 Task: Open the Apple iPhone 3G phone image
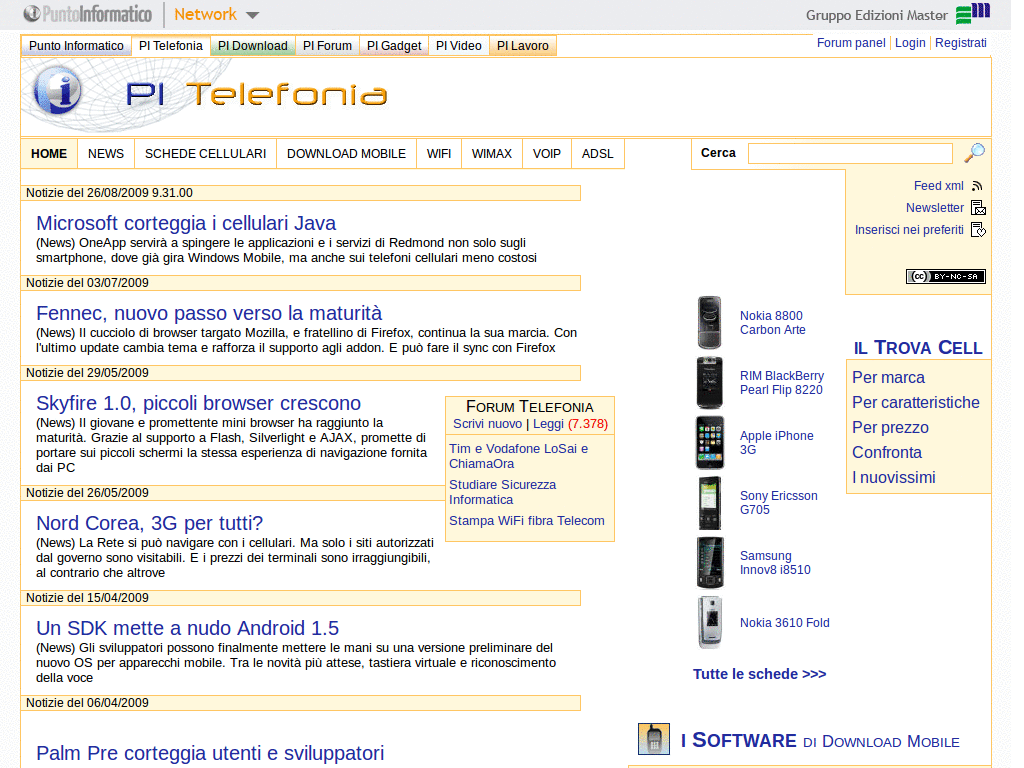coord(710,443)
